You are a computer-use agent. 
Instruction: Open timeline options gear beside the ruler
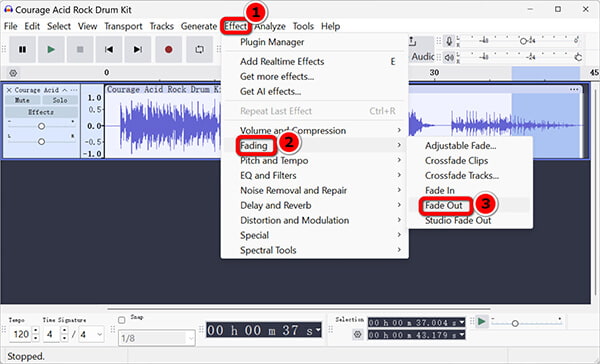[13, 73]
